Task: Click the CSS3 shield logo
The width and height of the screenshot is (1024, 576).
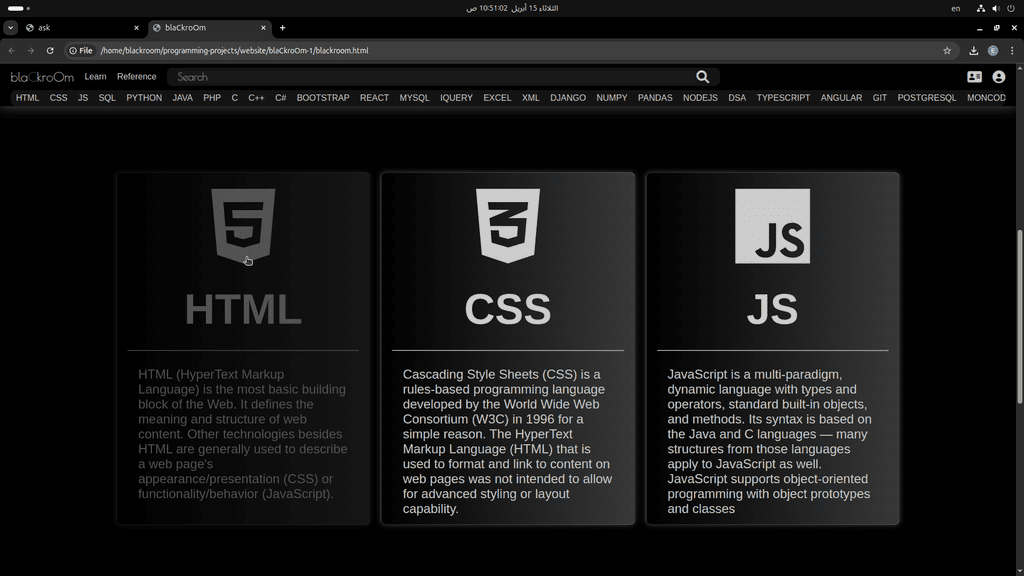Action: click(x=507, y=226)
